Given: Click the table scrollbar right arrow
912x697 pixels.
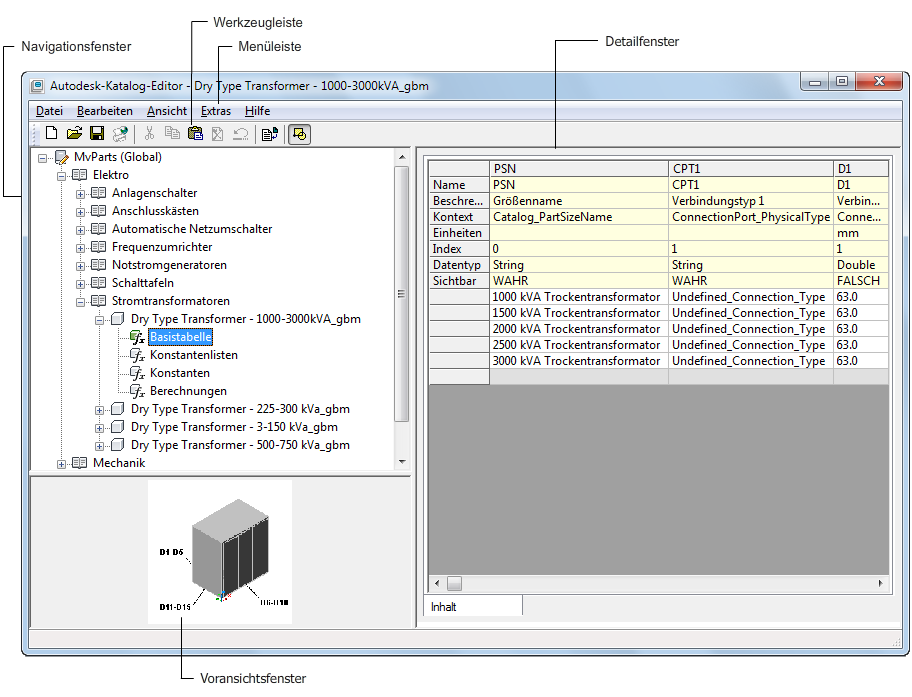Looking at the screenshot, I should tap(881, 583).
